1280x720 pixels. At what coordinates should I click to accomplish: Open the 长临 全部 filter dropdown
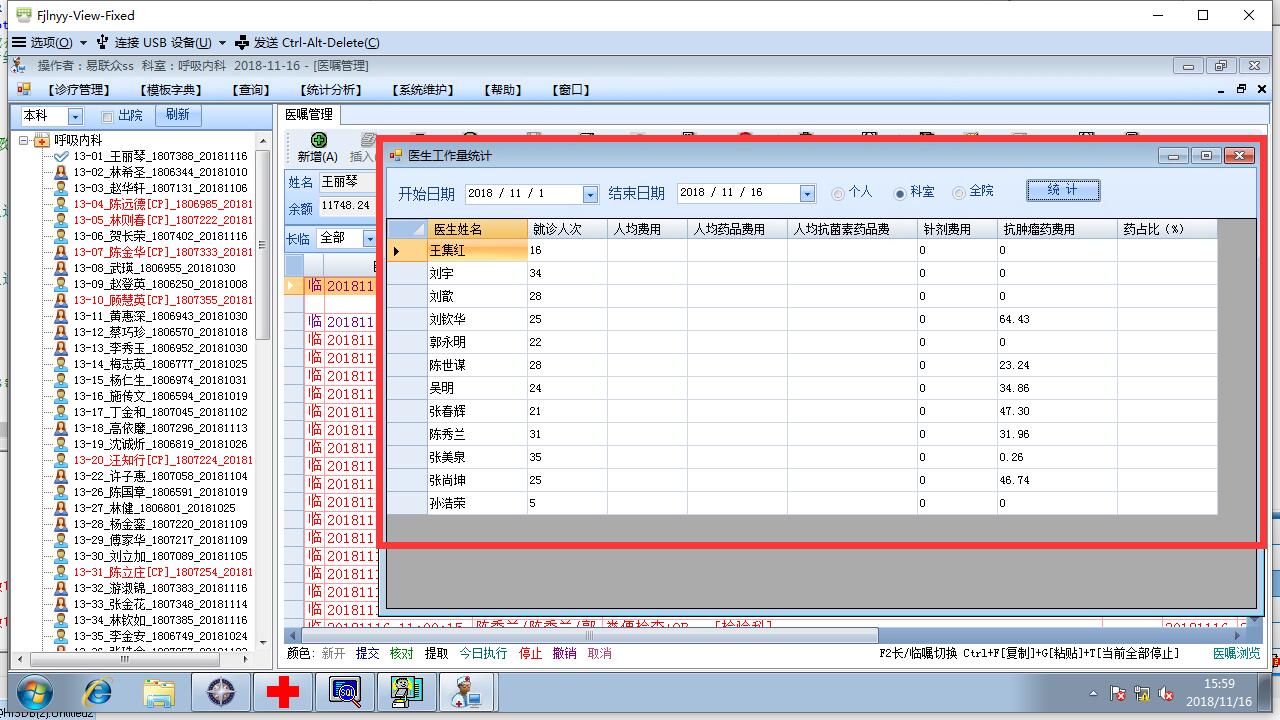[x=370, y=238]
